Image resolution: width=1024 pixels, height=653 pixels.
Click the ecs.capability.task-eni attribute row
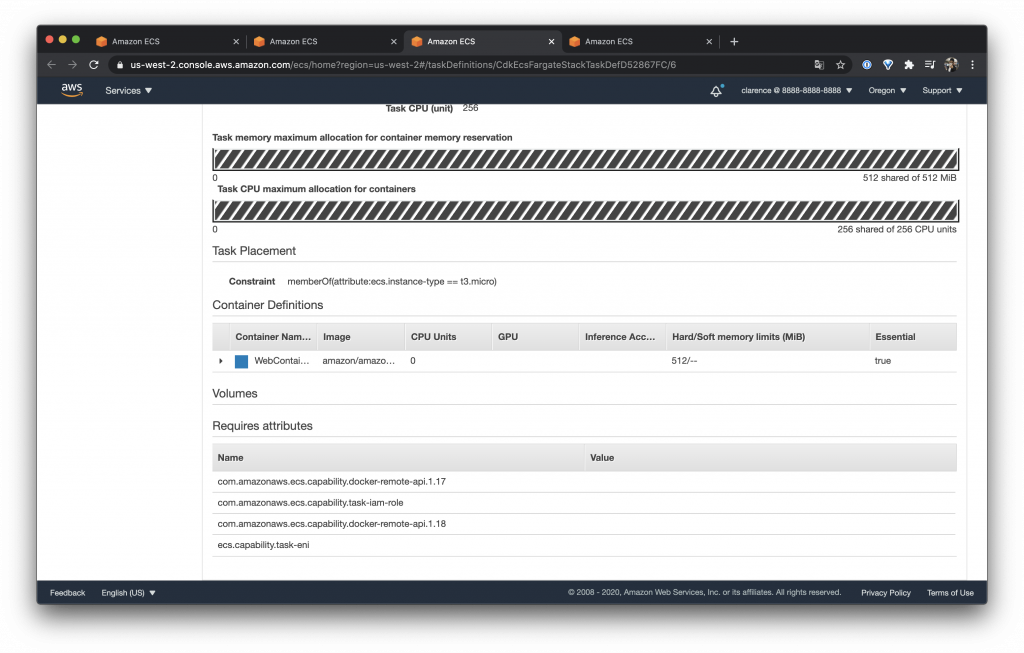pos(584,545)
